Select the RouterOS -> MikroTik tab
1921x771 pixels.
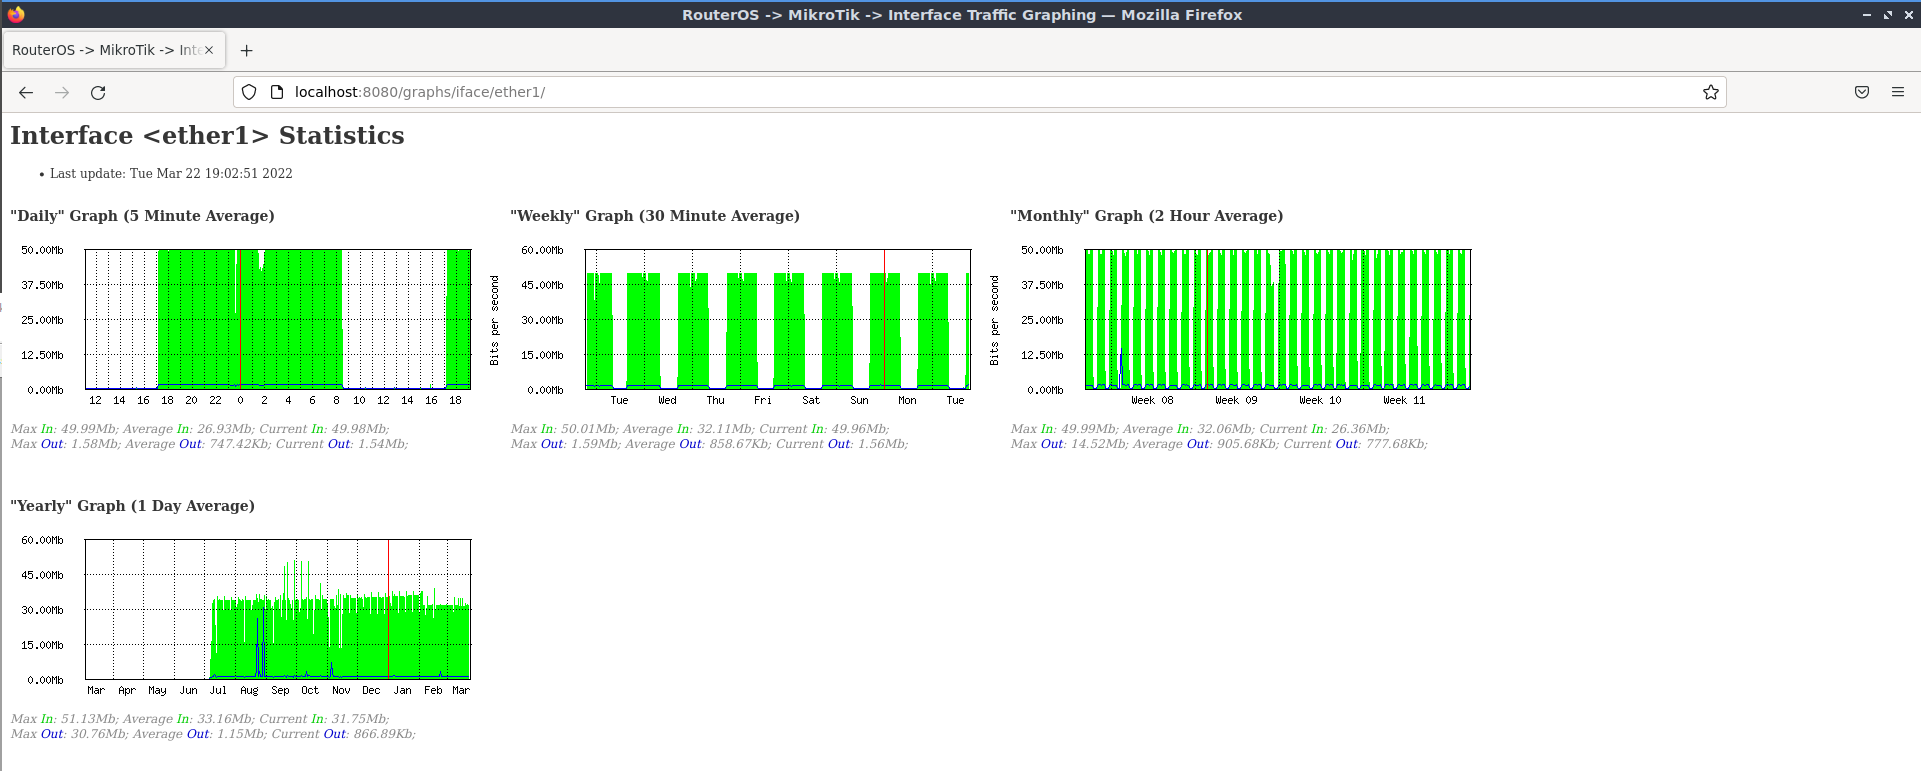113,50
